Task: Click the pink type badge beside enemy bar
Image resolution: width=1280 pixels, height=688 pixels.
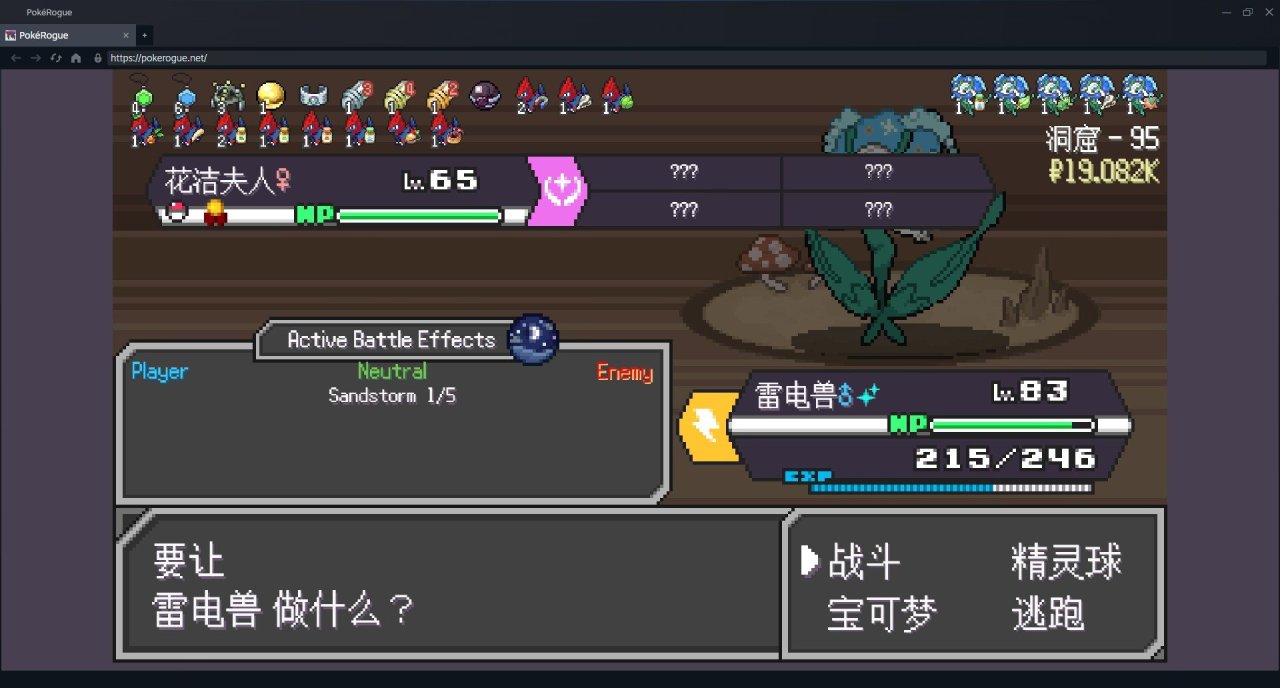Action: point(558,190)
